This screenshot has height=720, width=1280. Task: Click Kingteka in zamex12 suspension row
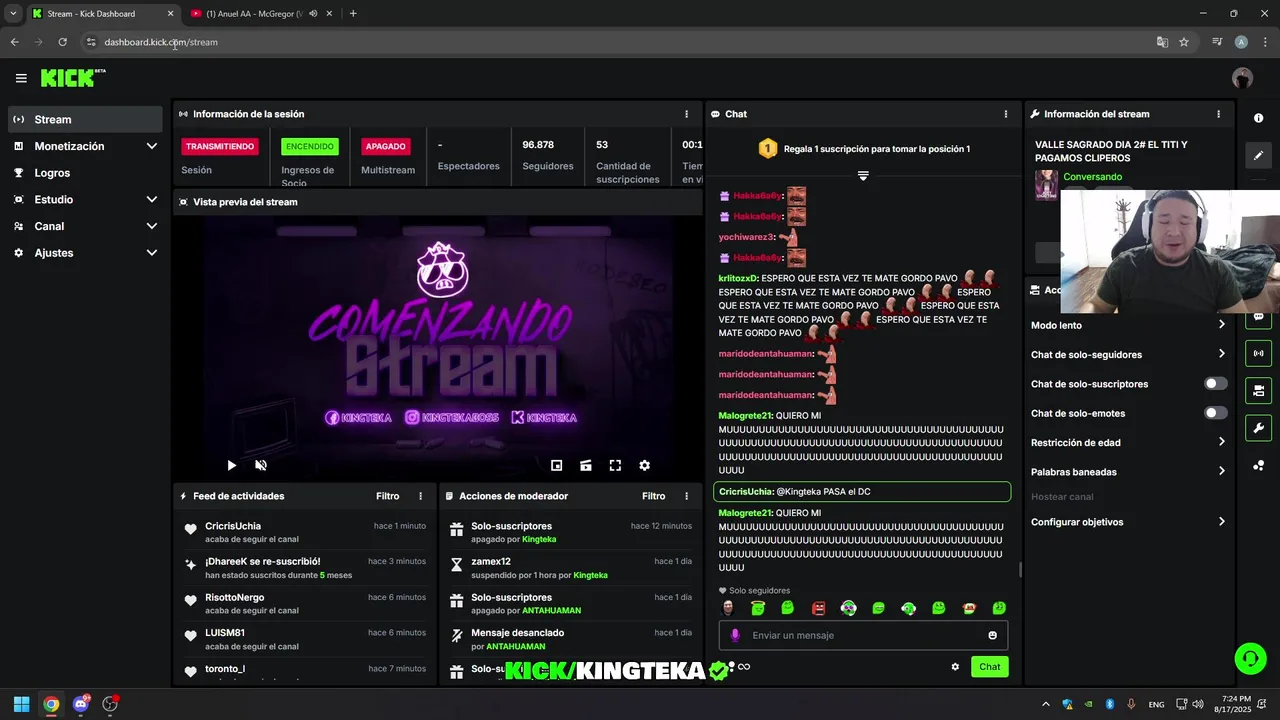point(591,575)
